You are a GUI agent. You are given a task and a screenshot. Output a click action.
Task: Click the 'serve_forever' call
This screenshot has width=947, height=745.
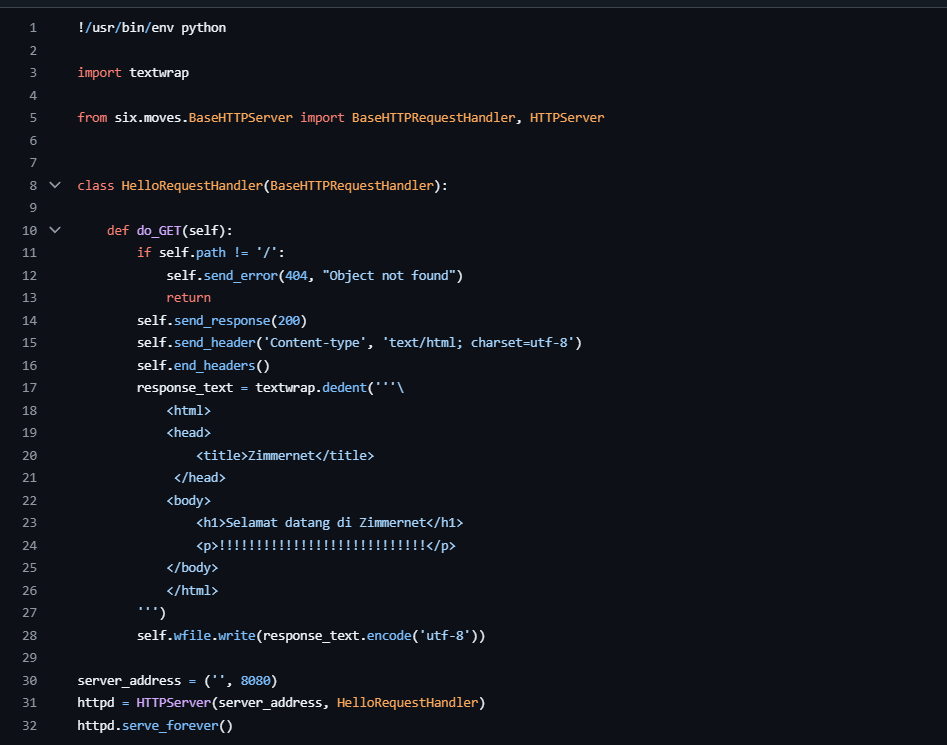tap(170, 725)
